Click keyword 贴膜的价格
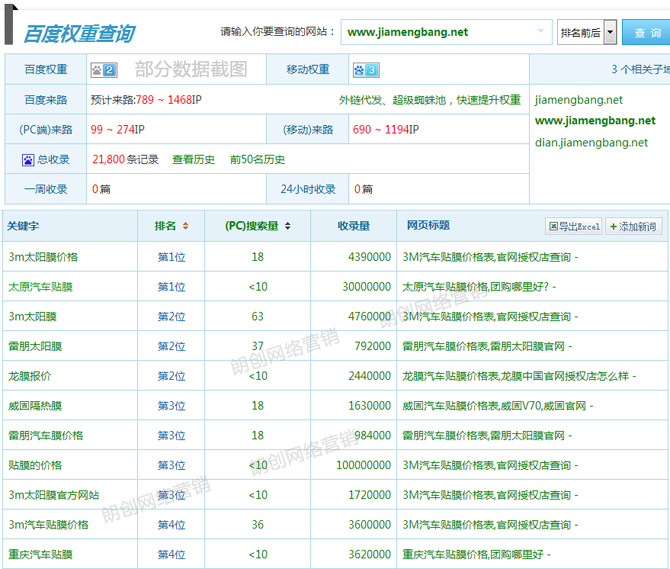 point(35,465)
